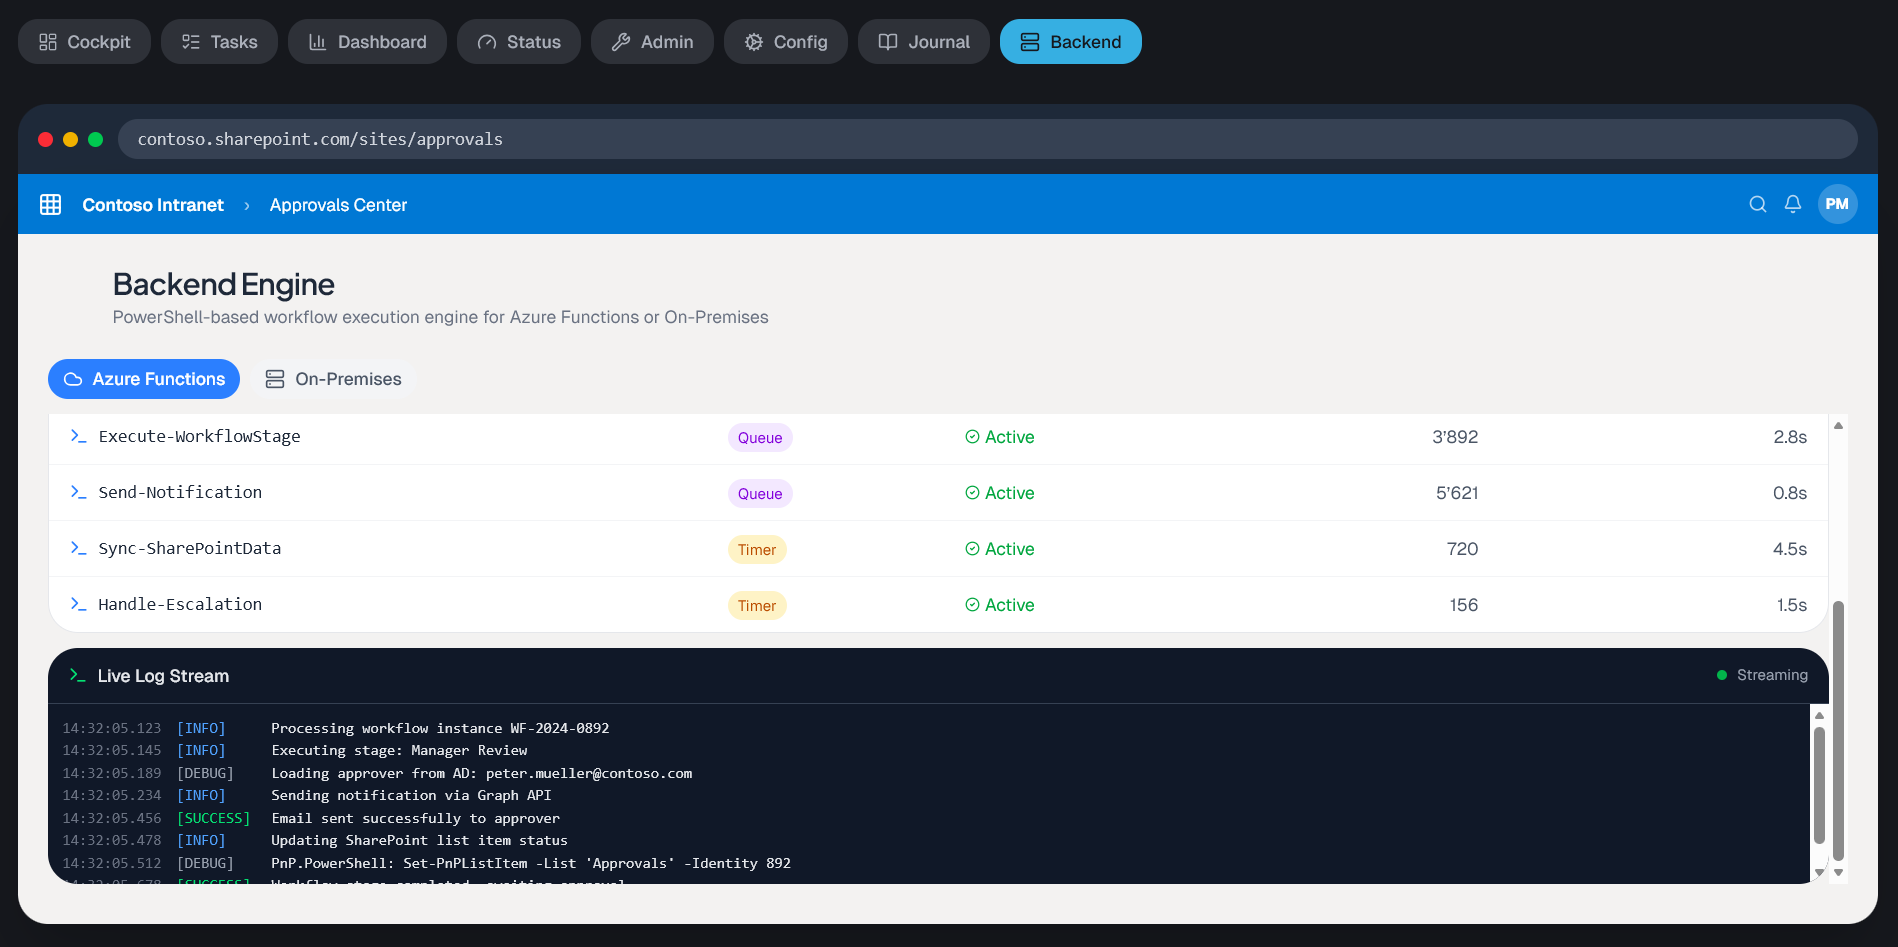Open the Admin panel

652,41
